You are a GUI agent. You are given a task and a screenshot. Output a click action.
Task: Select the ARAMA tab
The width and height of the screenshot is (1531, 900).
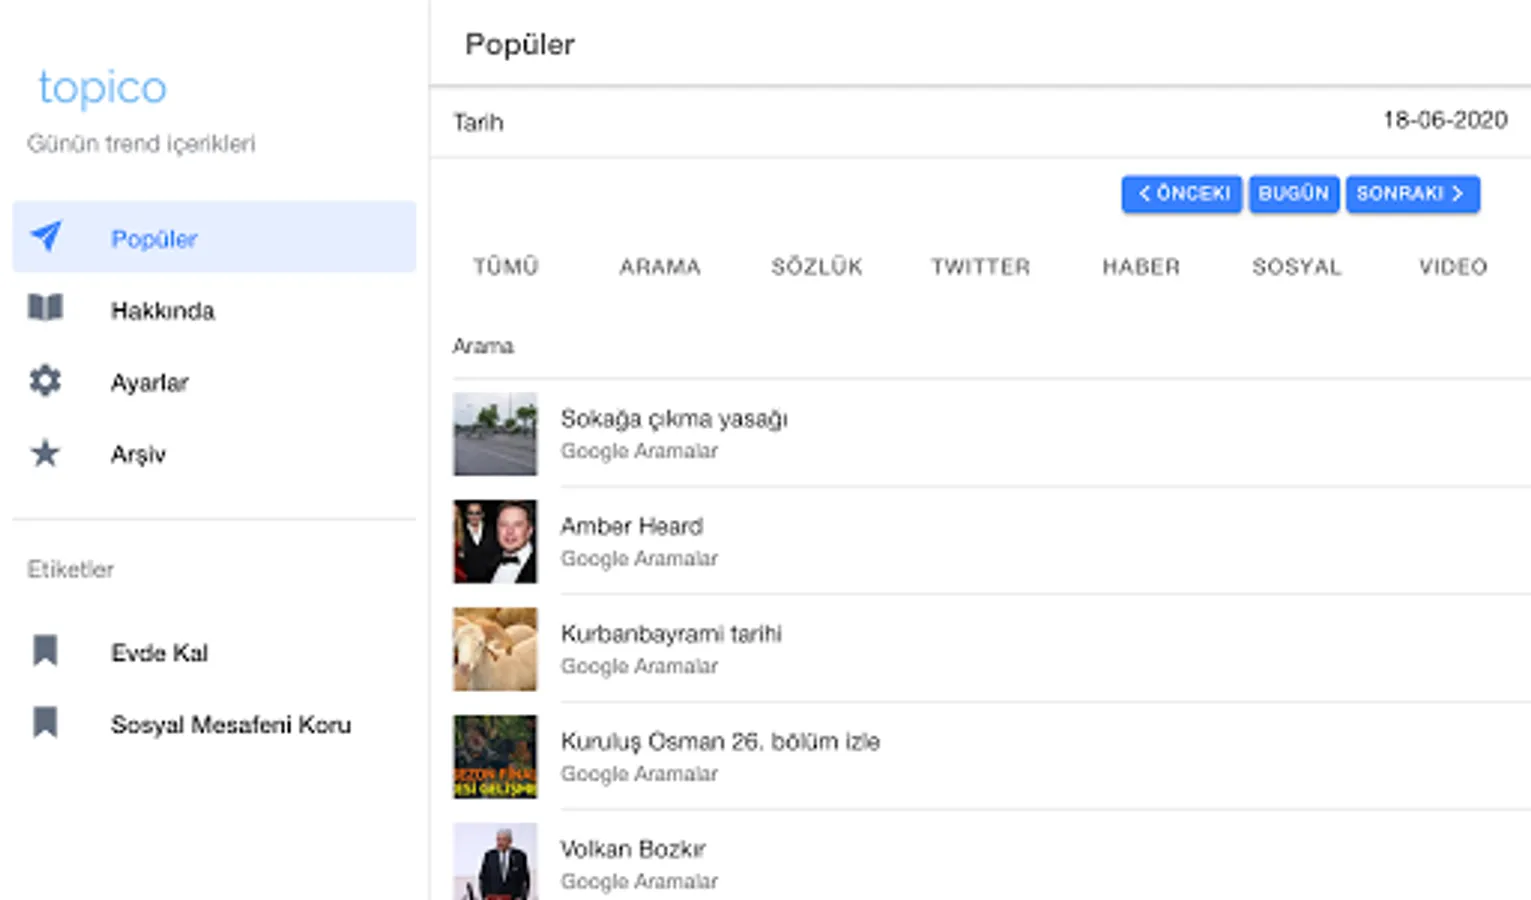[x=660, y=267]
